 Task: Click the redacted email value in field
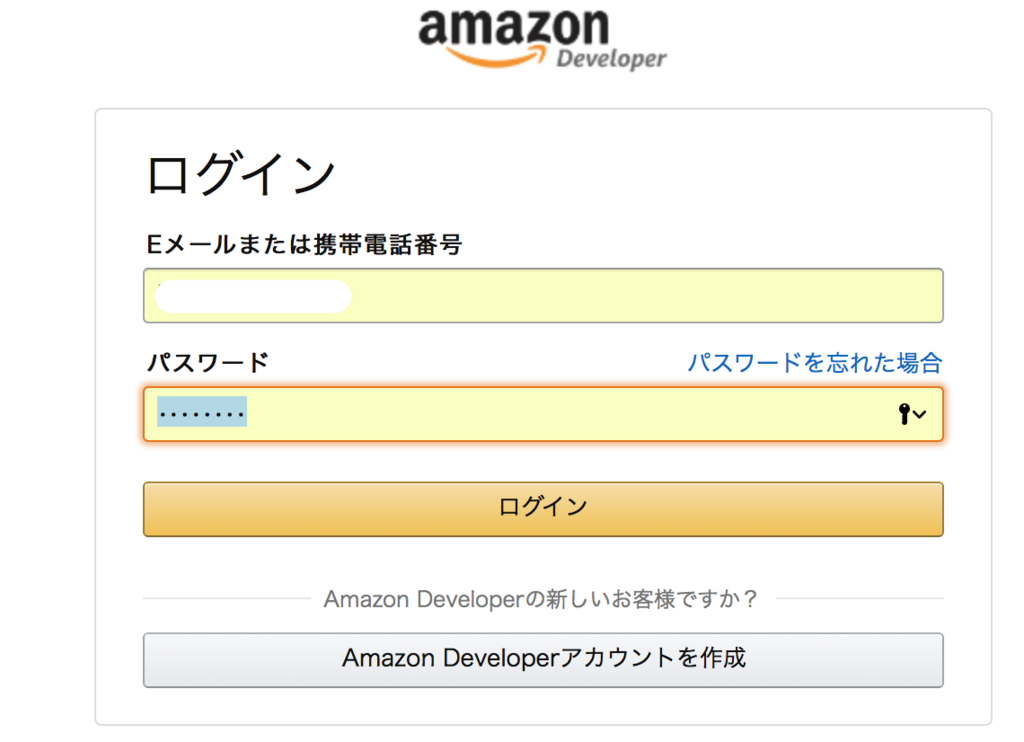click(253, 297)
